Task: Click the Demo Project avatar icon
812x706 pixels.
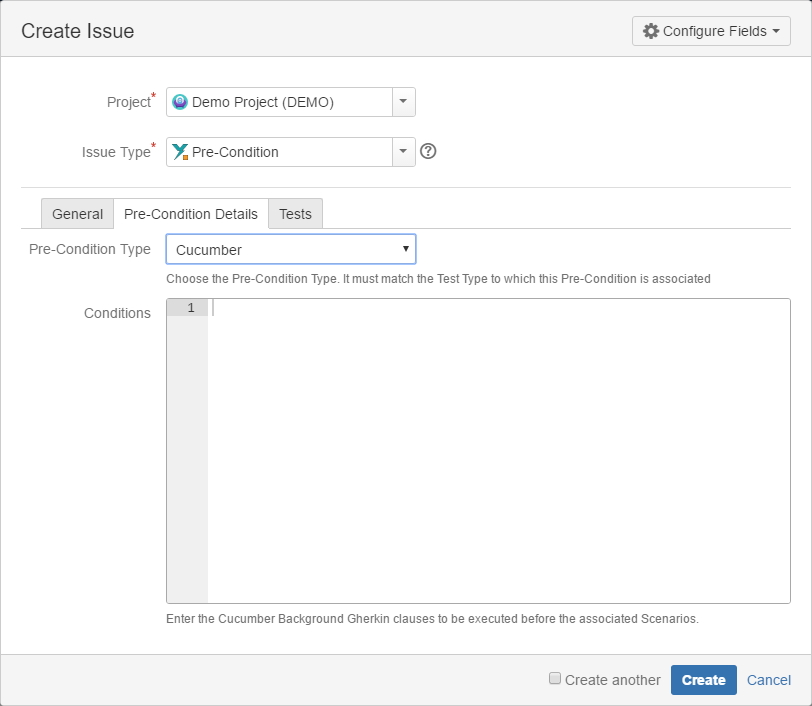Action: pos(180,102)
